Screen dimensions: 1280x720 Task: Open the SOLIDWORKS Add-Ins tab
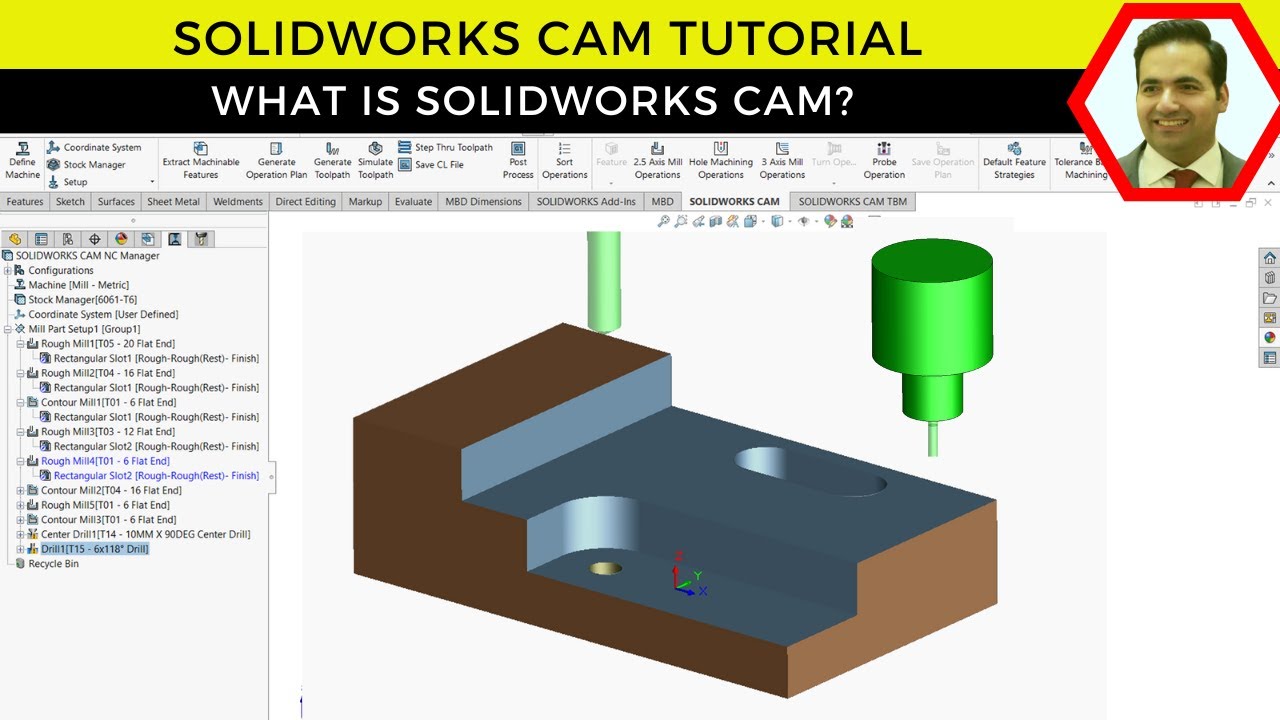(x=586, y=201)
